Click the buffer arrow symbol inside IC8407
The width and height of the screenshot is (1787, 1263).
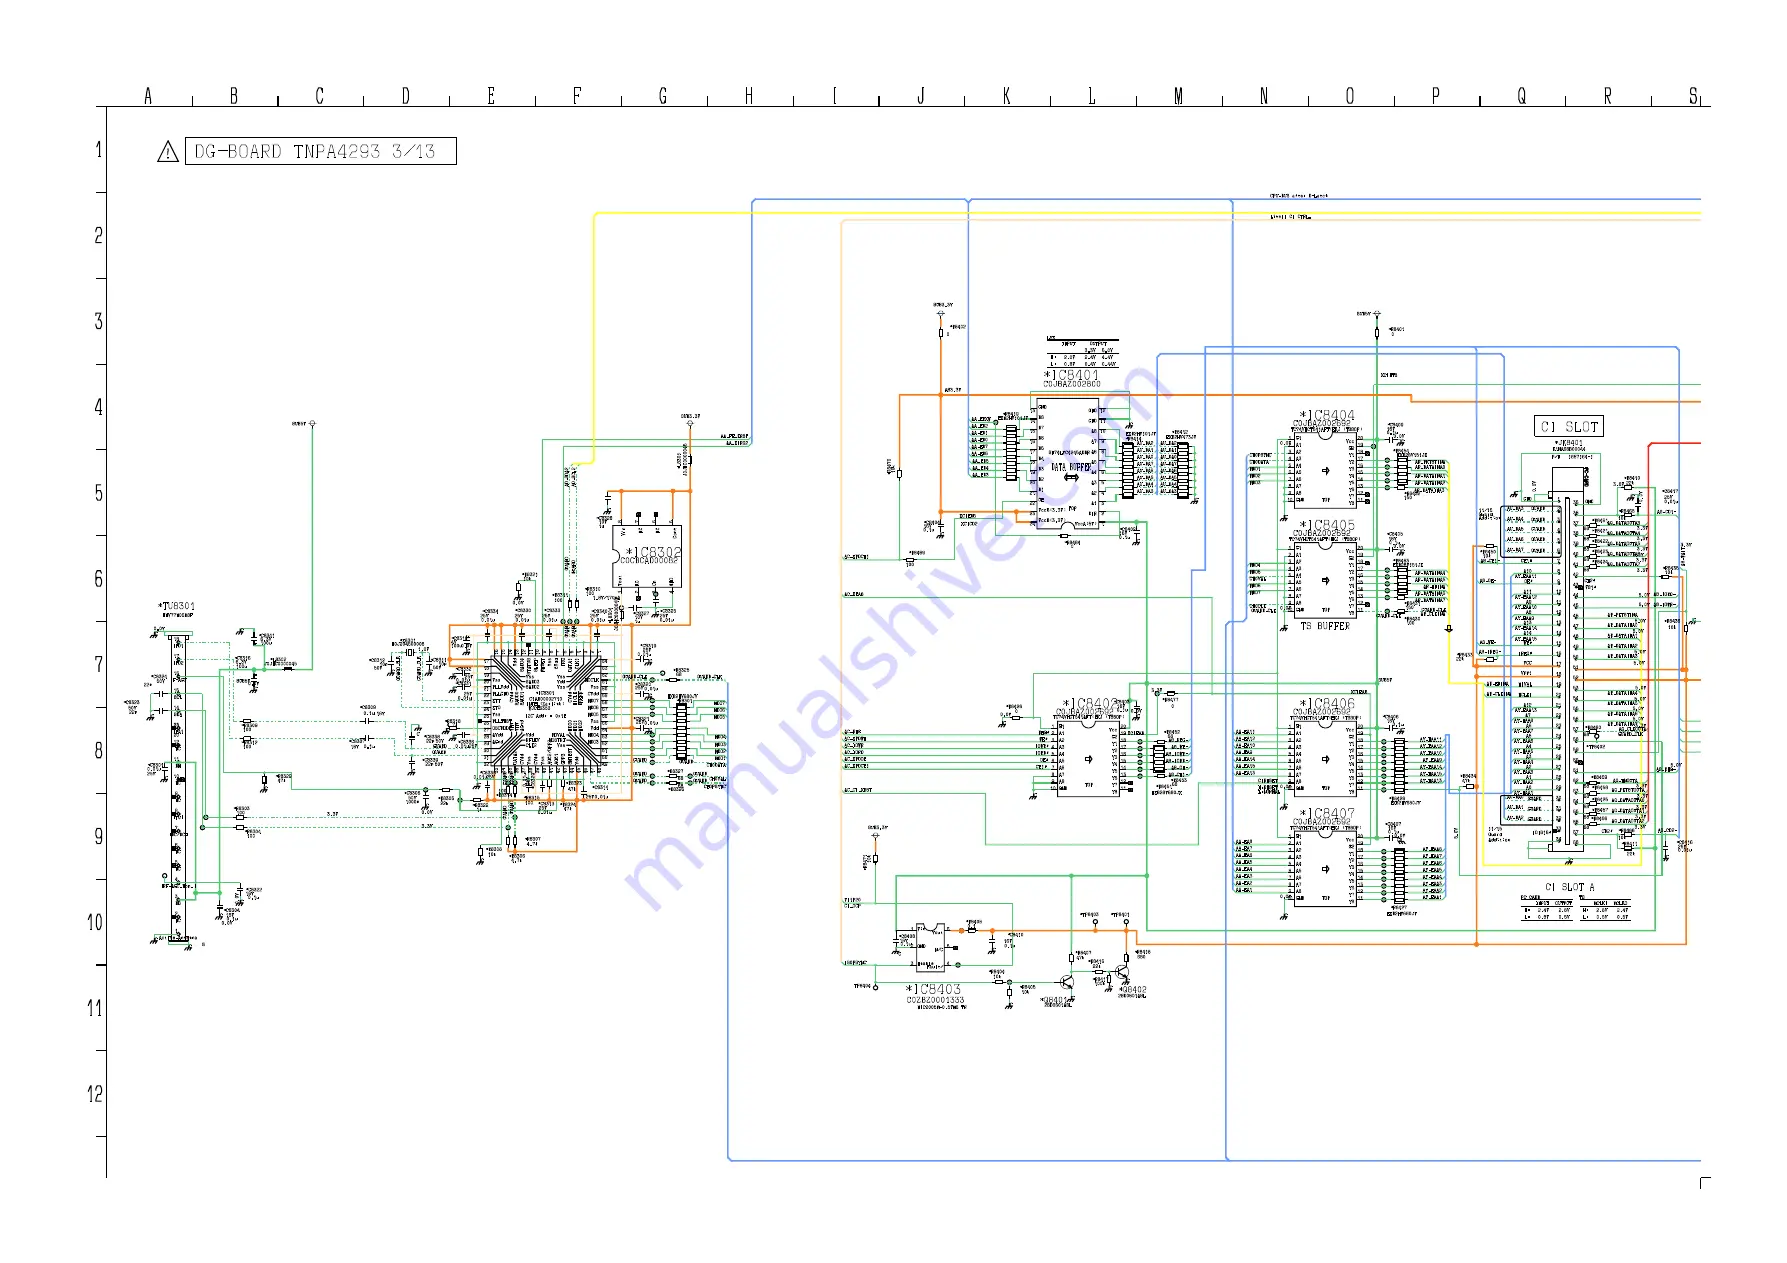pos(1326,869)
